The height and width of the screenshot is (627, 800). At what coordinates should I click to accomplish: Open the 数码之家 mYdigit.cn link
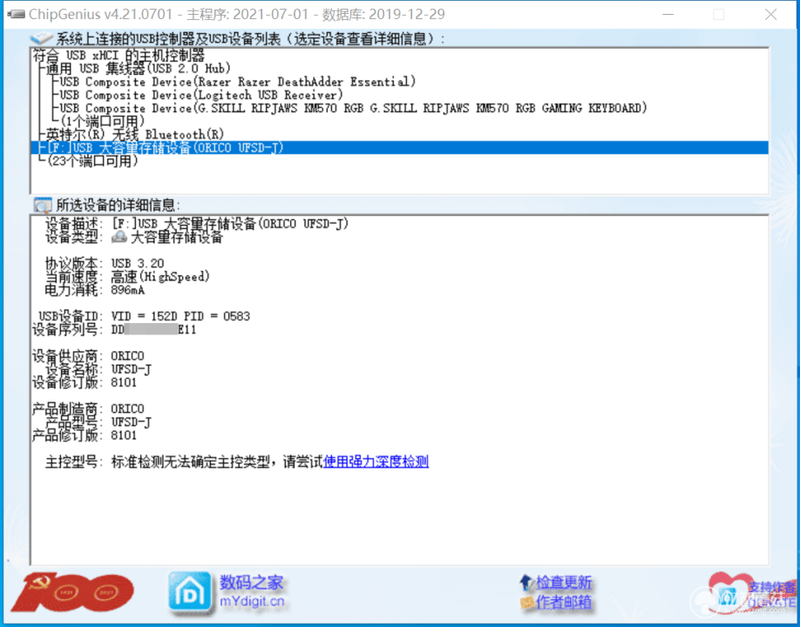[252, 592]
